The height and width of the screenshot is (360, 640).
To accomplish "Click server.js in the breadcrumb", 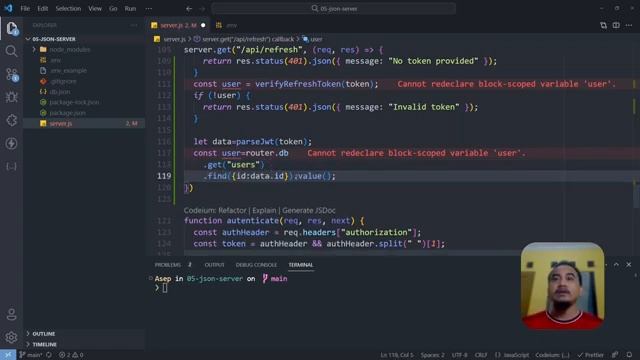I will tap(174, 39).
